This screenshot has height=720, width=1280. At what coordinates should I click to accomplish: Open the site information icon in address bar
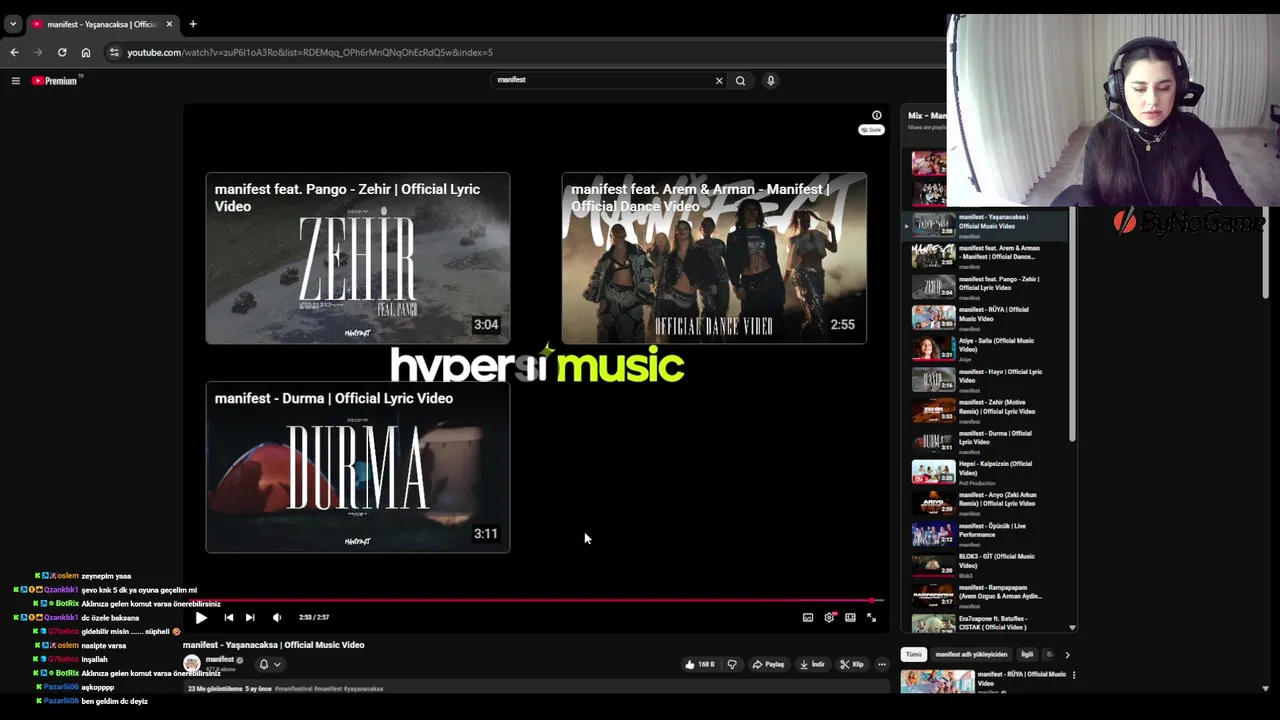tap(114, 52)
